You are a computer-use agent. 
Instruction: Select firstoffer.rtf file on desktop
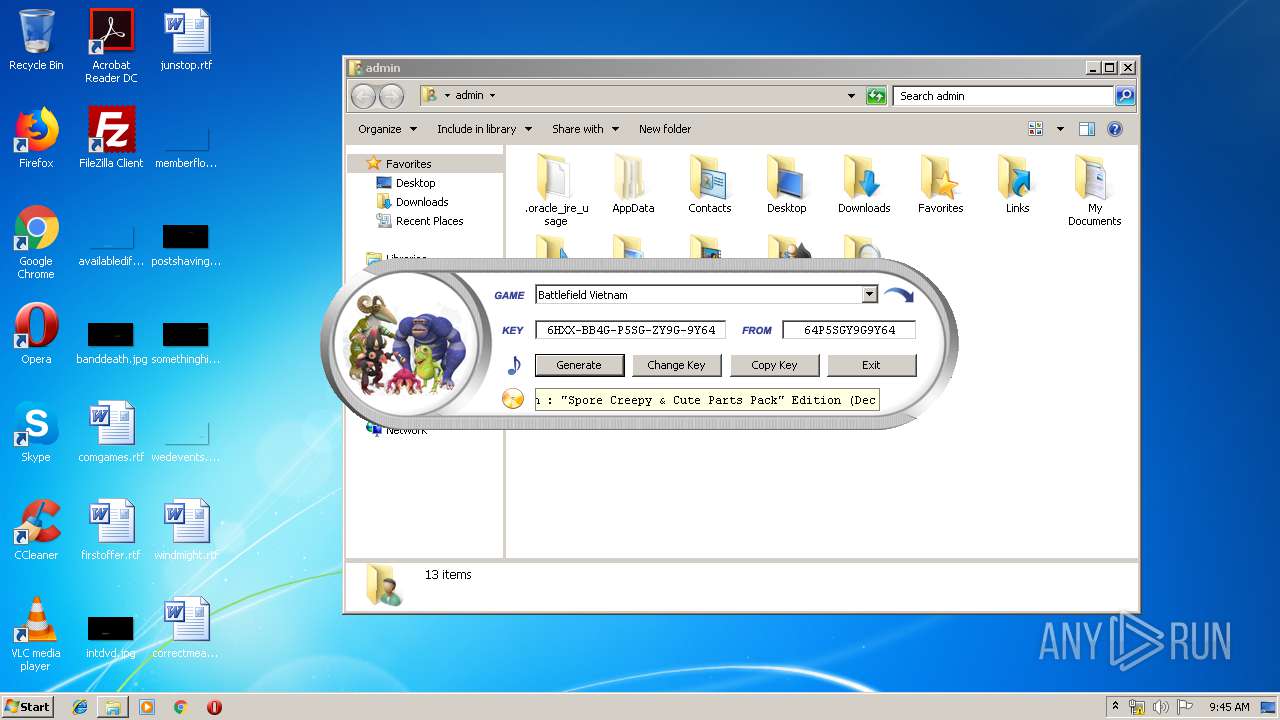coord(111,530)
